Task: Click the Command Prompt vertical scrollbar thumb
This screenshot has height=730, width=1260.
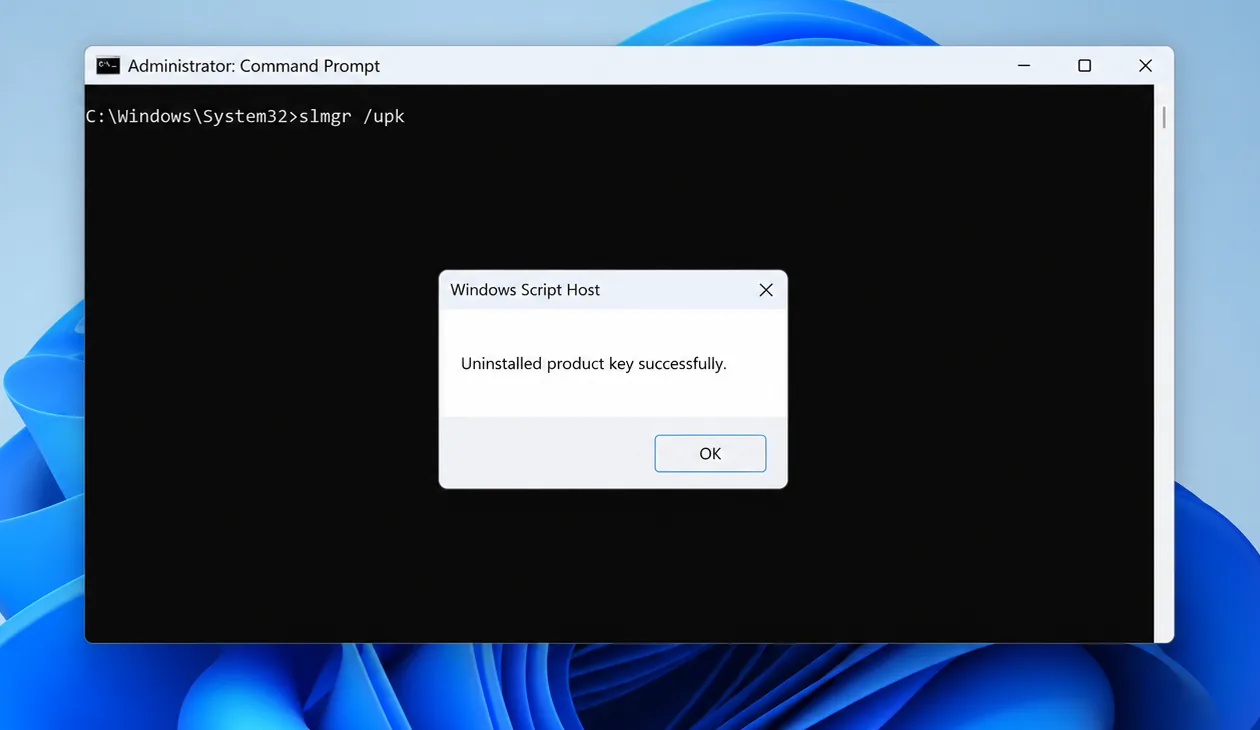Action: pyautogui.click(x=1164, y=117)
